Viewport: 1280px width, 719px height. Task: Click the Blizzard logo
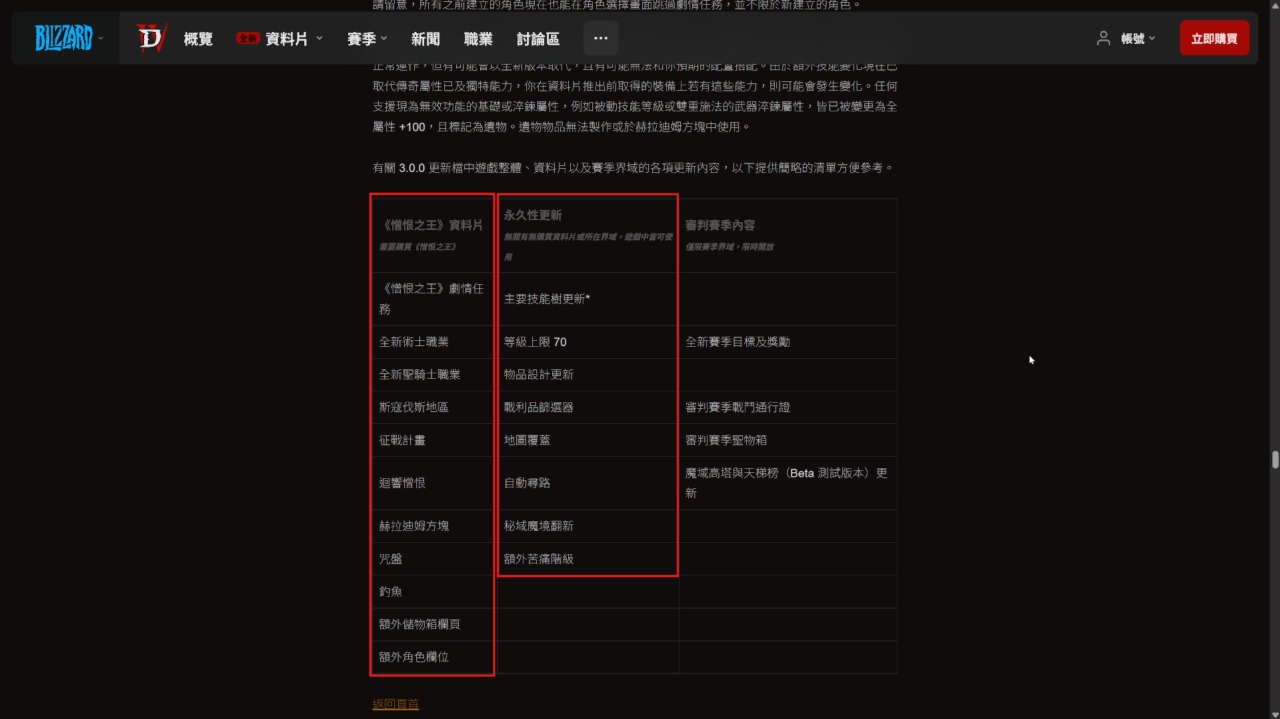[x=63, y=38]
